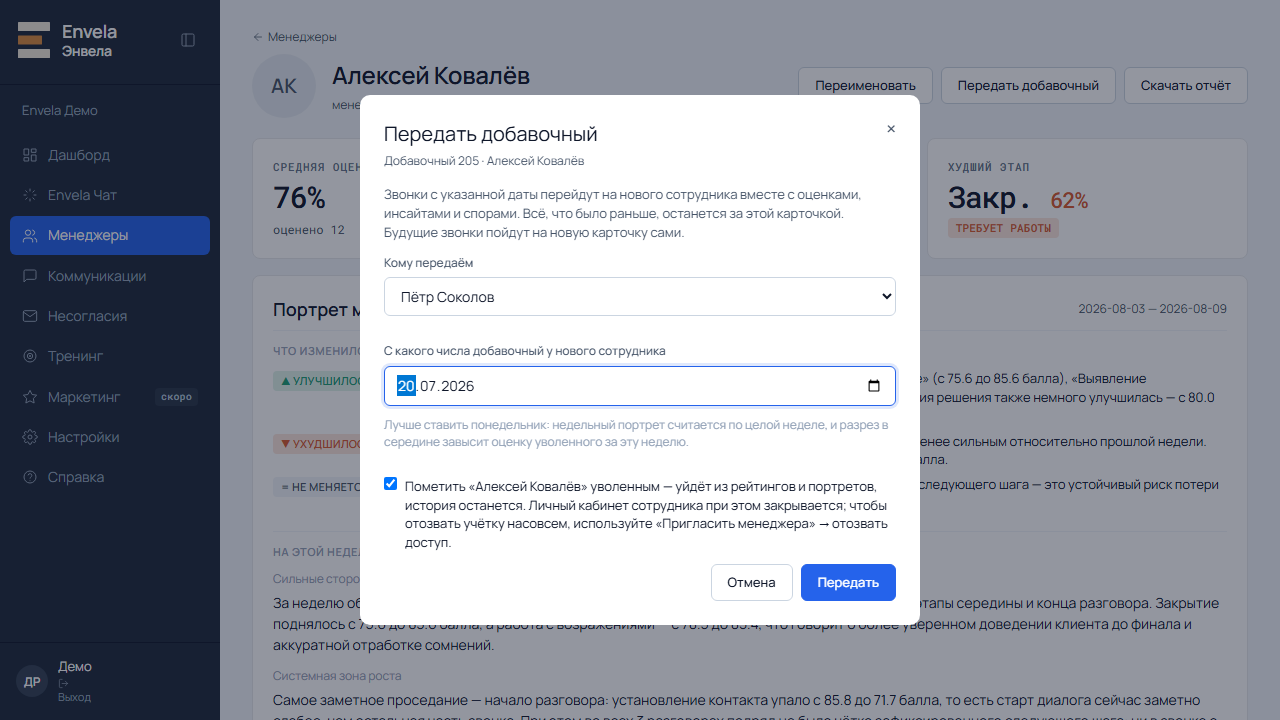Open Настройки via its gear icon
Viewport: 1280px width, 720px height.
point(30,437)
